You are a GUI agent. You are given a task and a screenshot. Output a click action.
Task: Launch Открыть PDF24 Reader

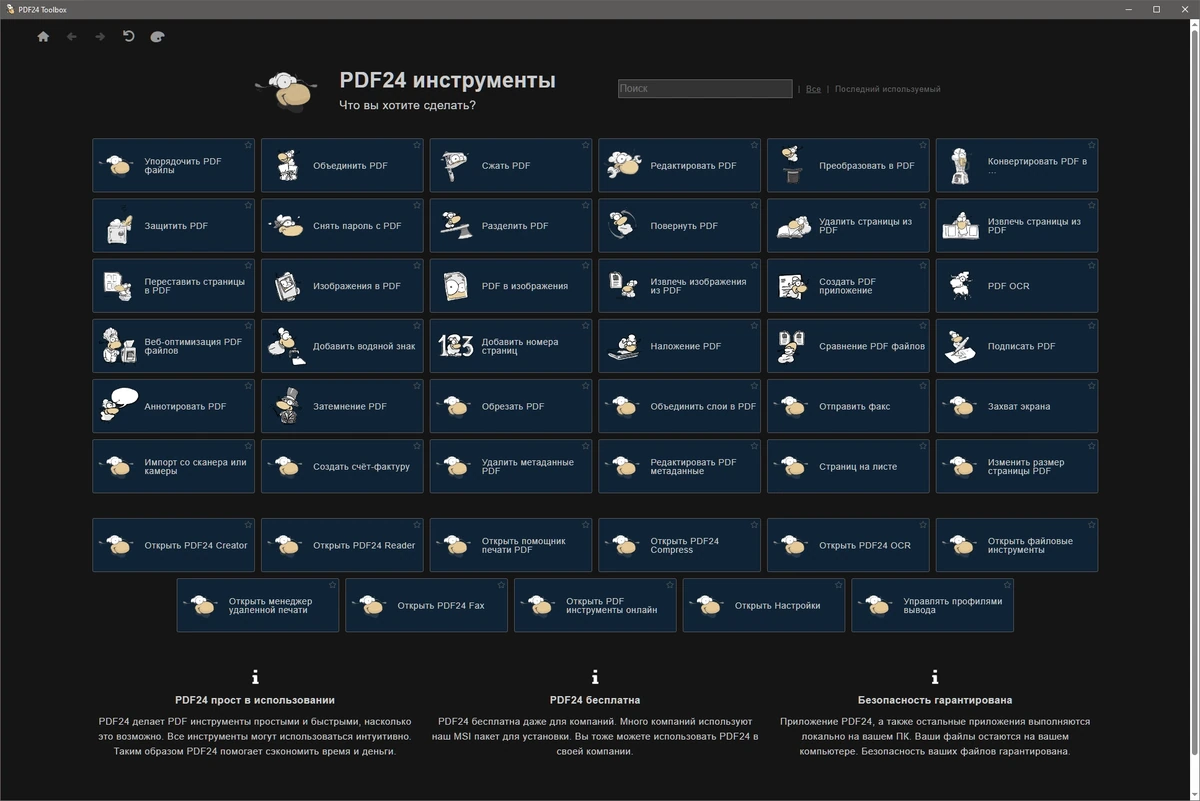coord(343,545)
